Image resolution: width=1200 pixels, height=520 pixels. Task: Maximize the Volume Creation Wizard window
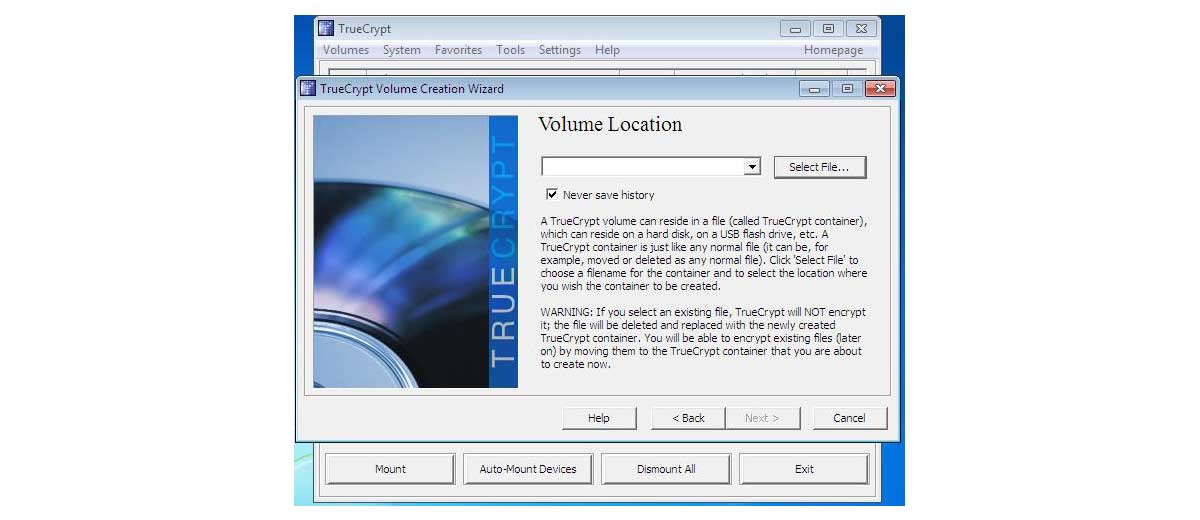[847, 89]
